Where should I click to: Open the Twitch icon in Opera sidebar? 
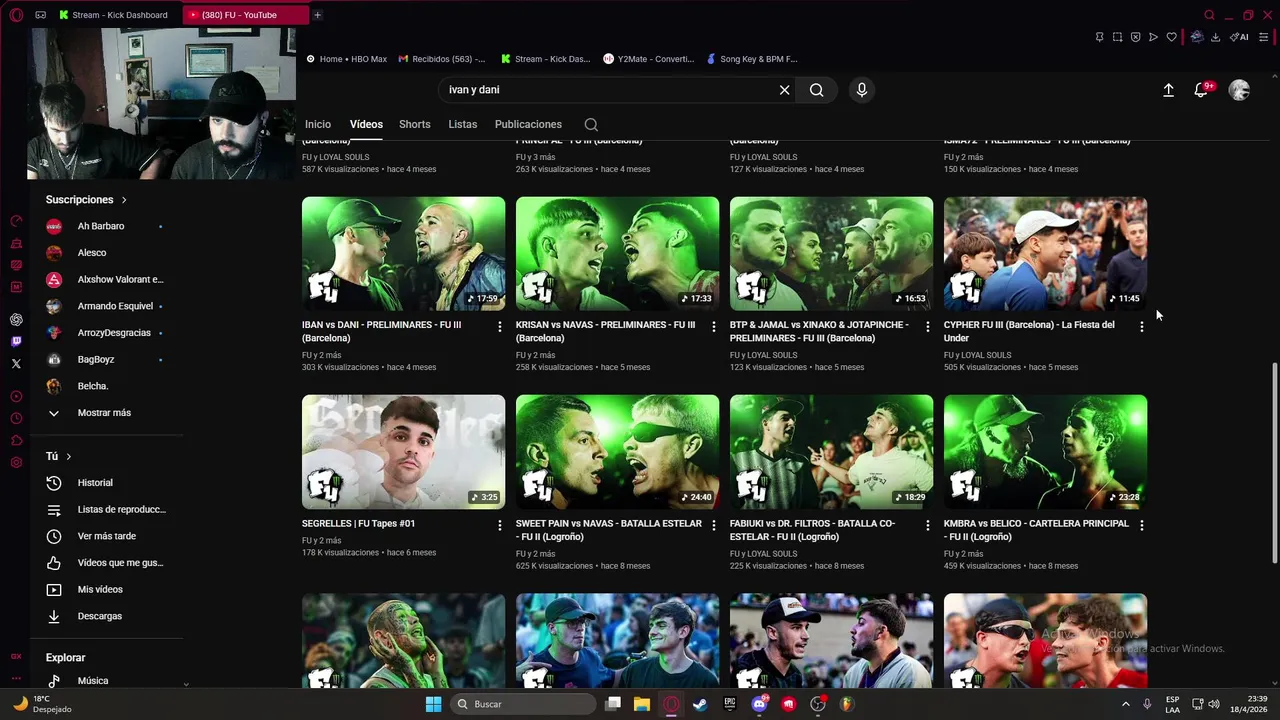pos(16,342)
